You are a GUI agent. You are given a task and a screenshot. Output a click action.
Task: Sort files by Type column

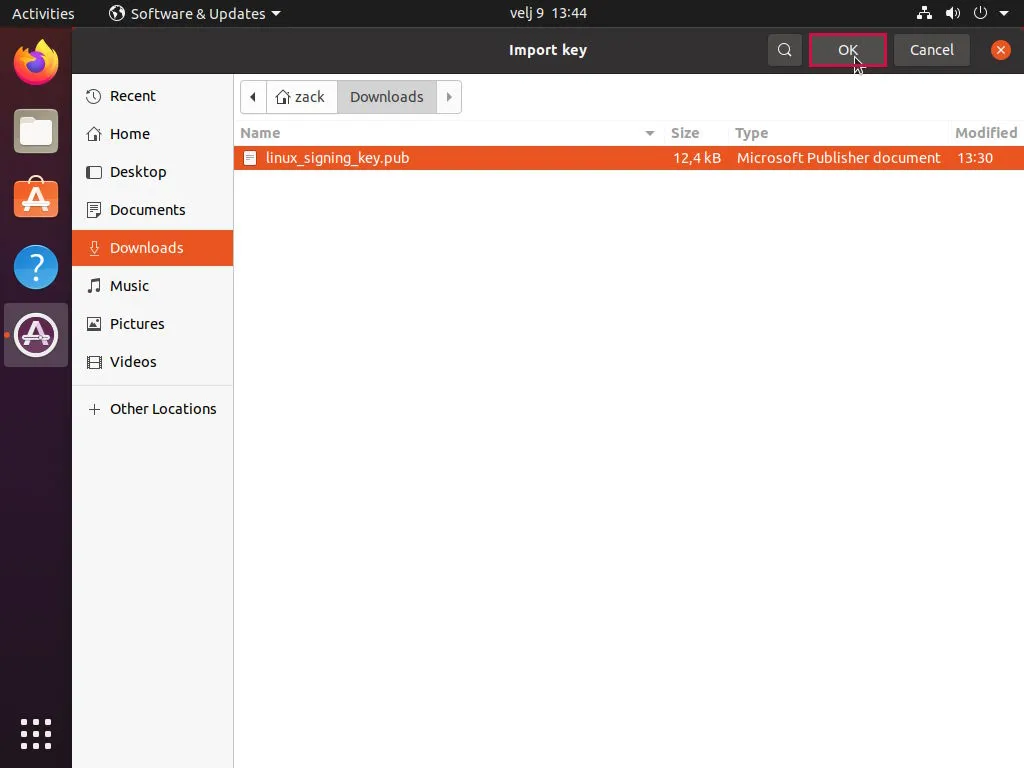[838, 133]
